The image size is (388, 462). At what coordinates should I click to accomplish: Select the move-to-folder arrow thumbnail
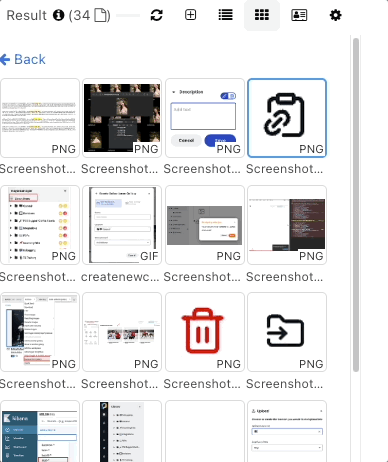(287, 332)
